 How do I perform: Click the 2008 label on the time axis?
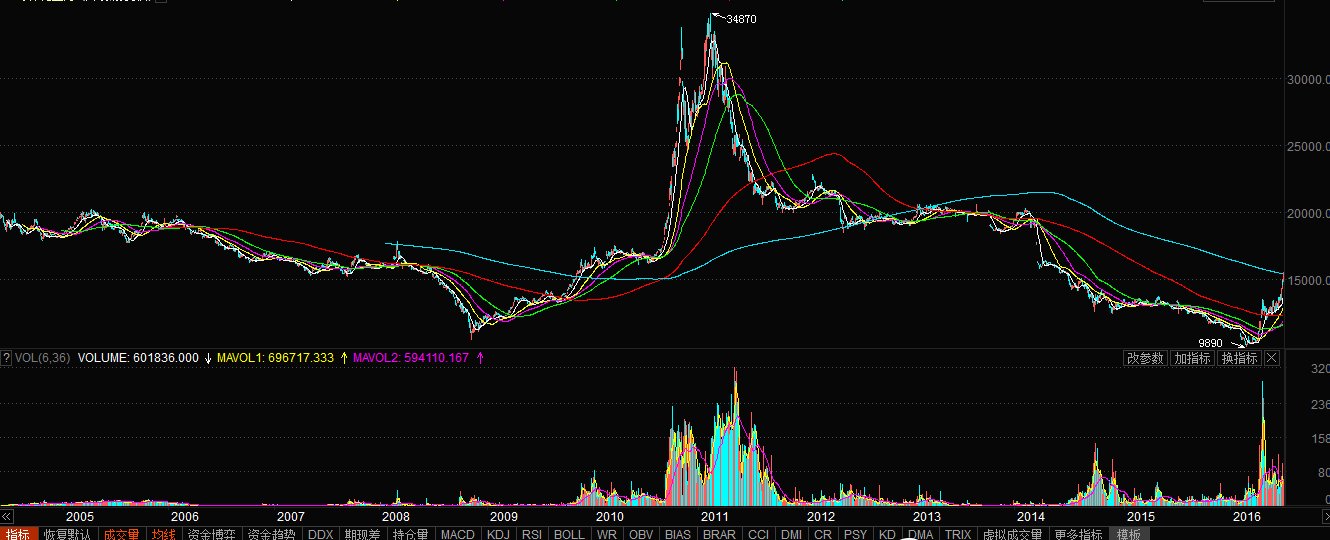pos(396,516)
